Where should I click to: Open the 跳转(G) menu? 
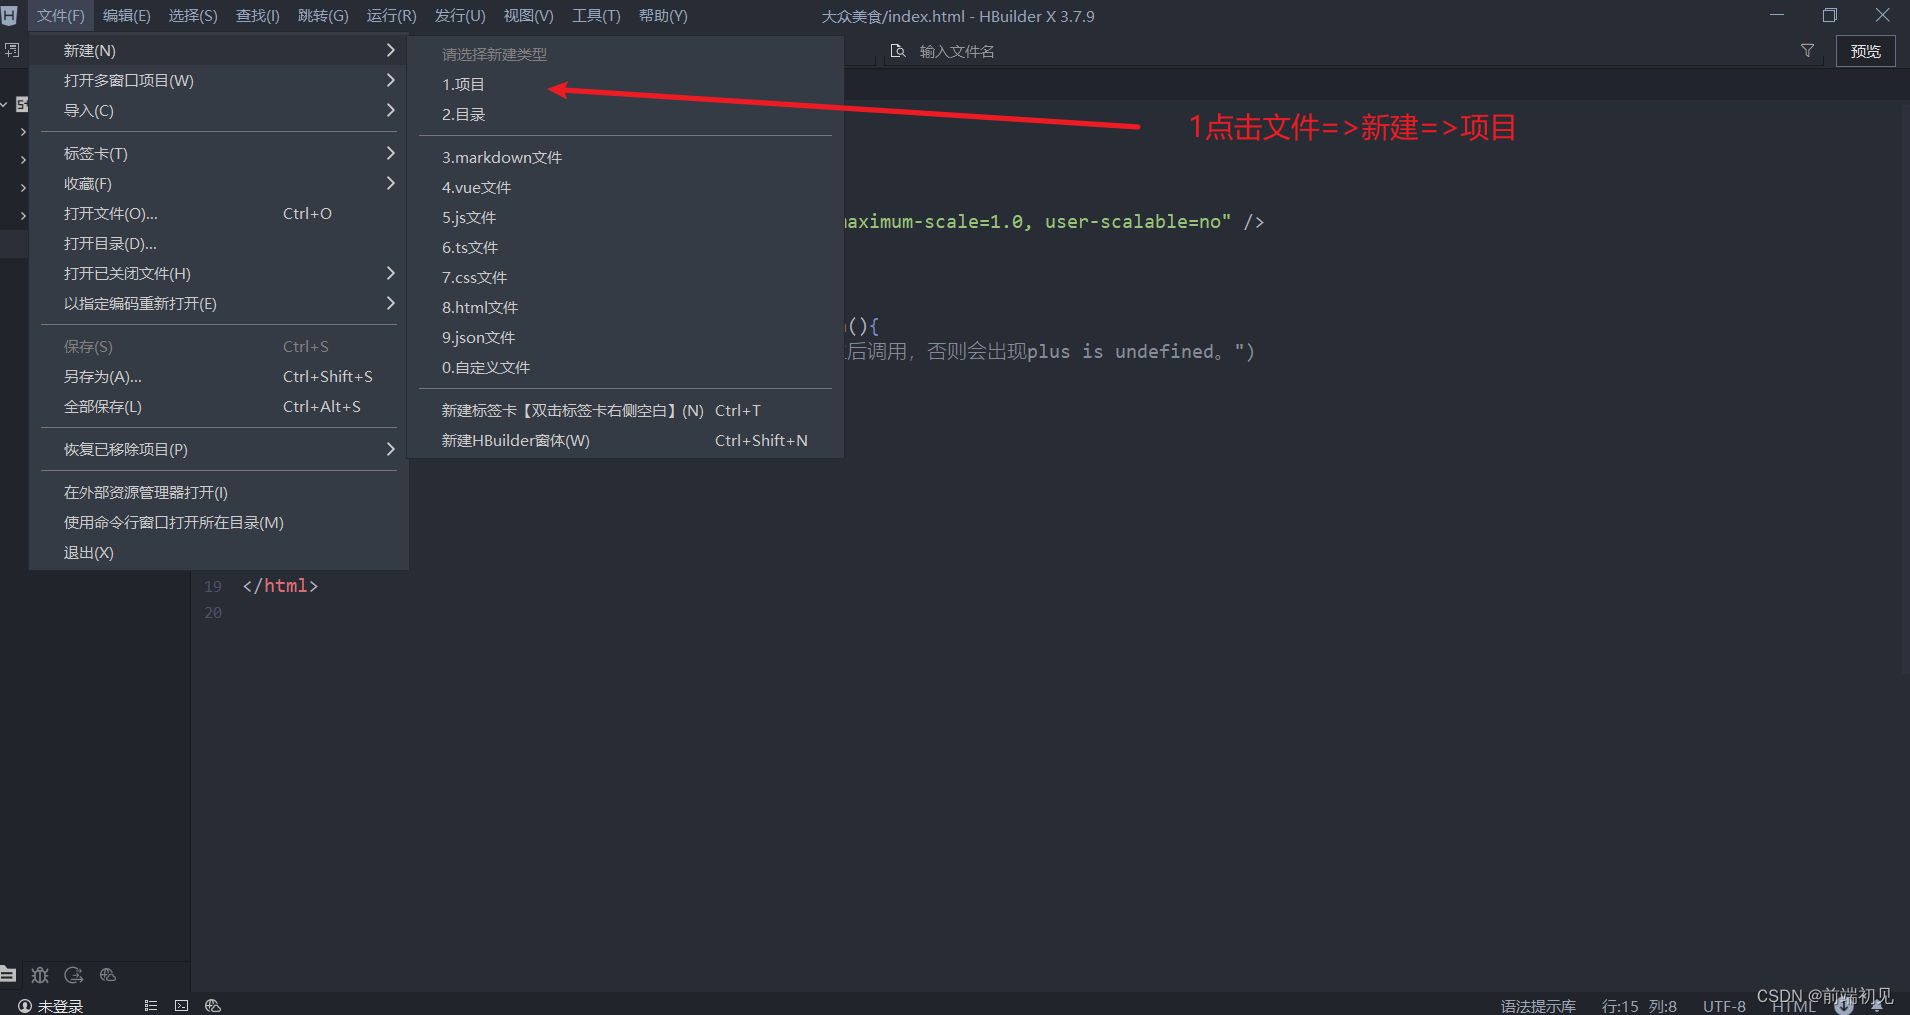coord(323,16)
